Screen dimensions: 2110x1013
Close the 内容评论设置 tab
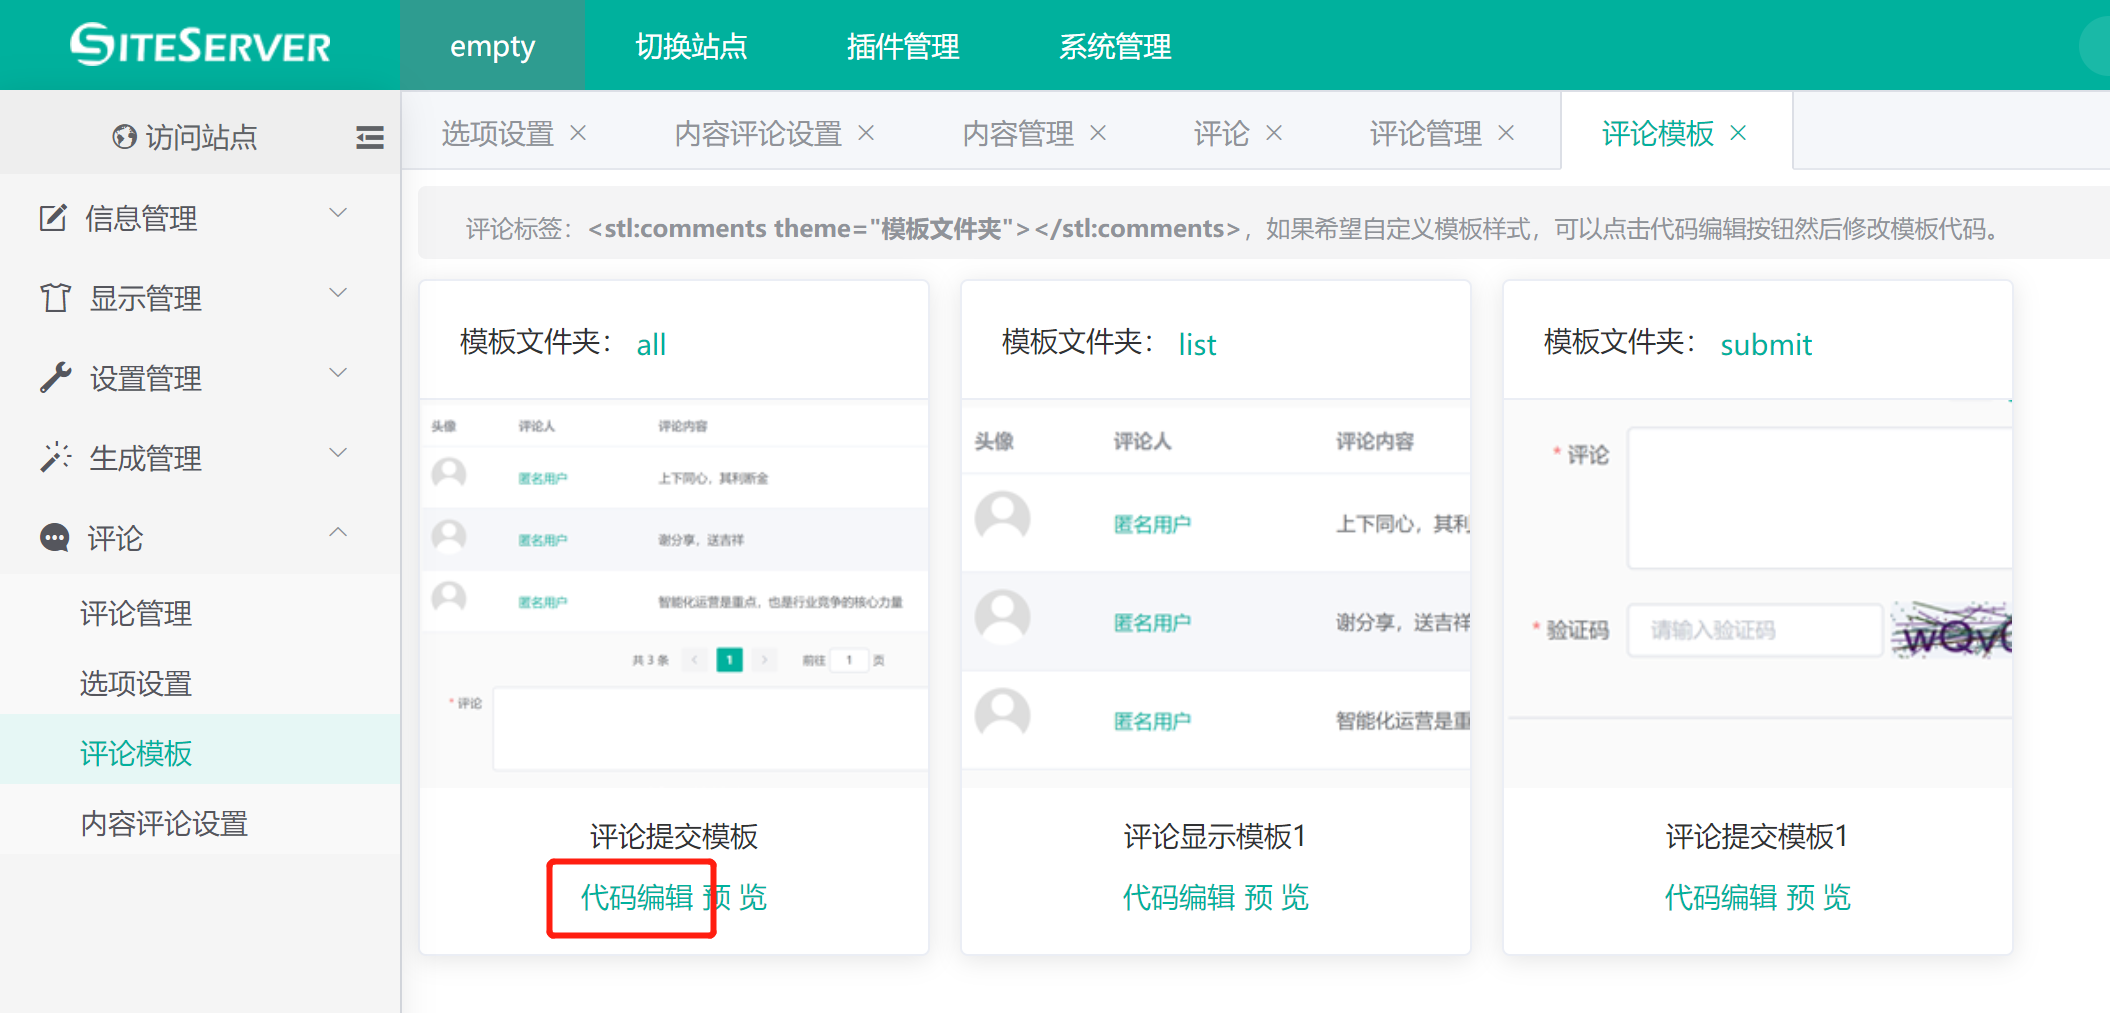(x=866, y=133)
